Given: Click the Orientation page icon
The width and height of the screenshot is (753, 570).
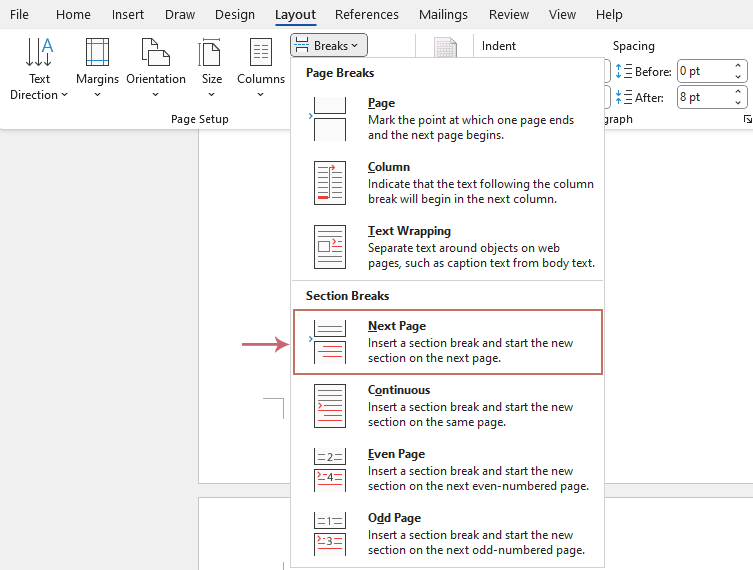Looking at the screenshot, I should (x=155, y=52).
